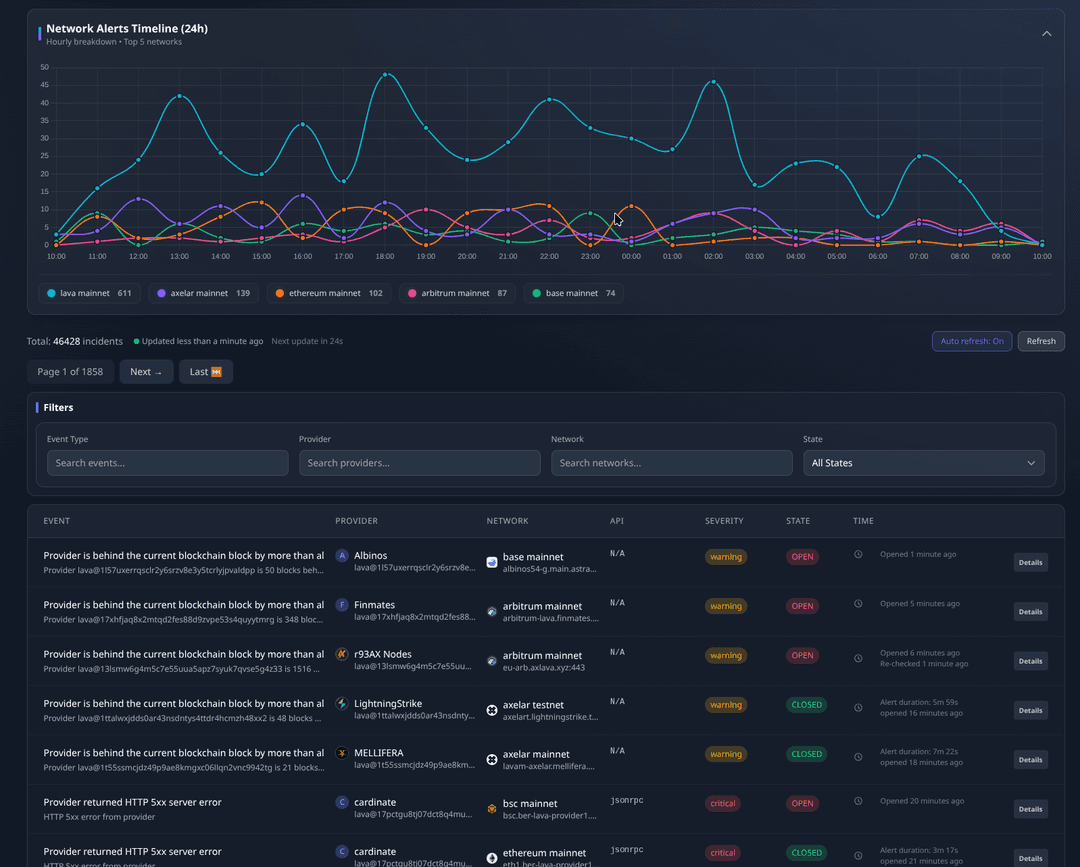Open the All States dropdown

tap(922, 463)
